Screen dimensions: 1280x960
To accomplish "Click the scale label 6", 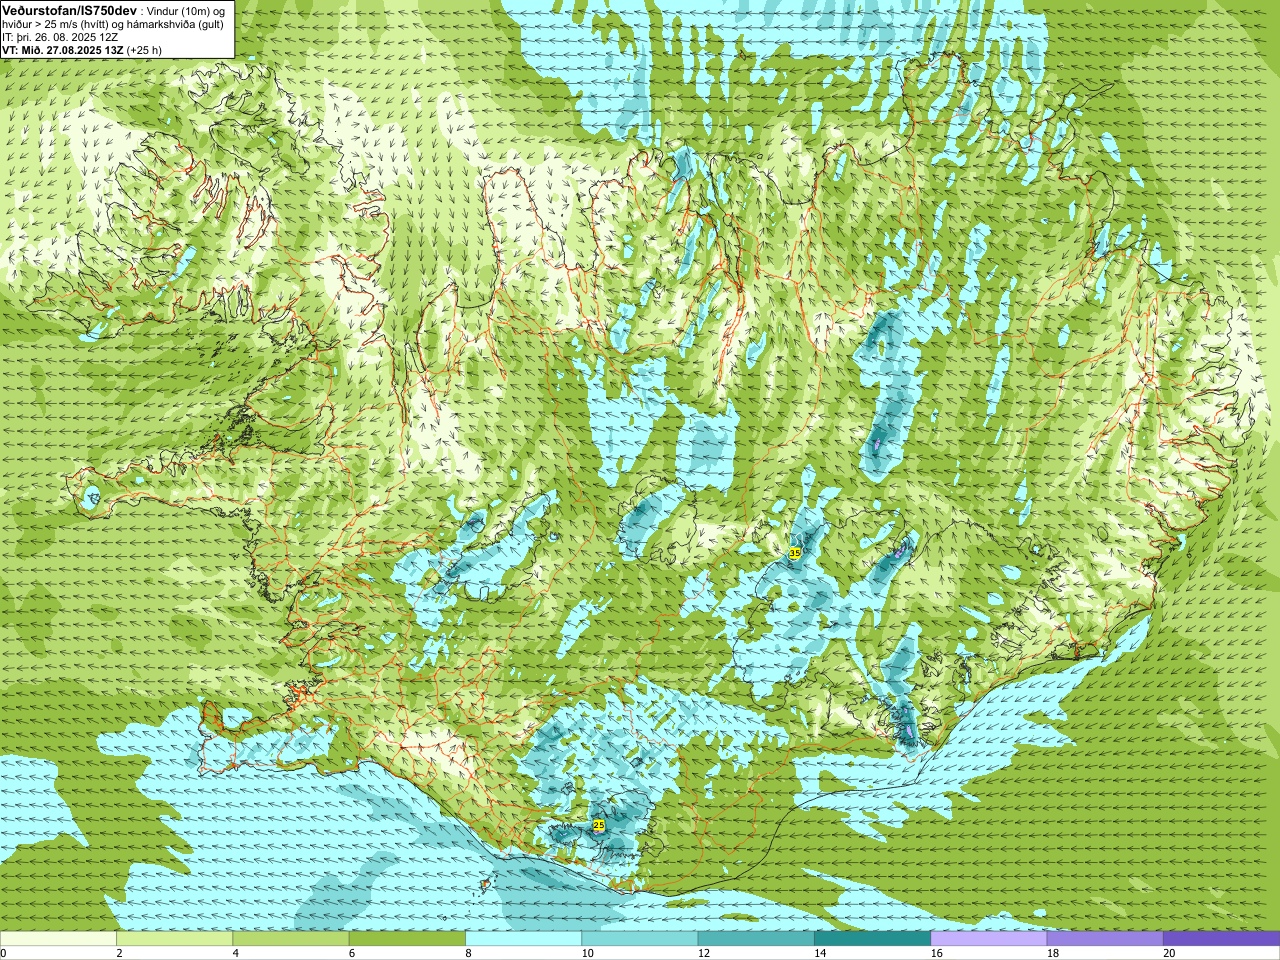I will point(350,953).
